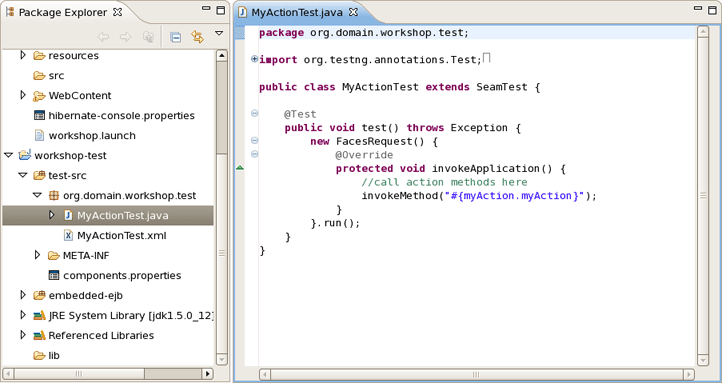722x383 pixels.
Task: Click editor horizontal scrollbar left arrow
Action: coord(265,374)
